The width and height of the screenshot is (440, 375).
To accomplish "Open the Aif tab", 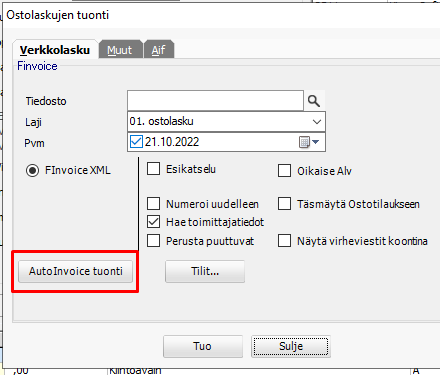I will tap(159, 50).
